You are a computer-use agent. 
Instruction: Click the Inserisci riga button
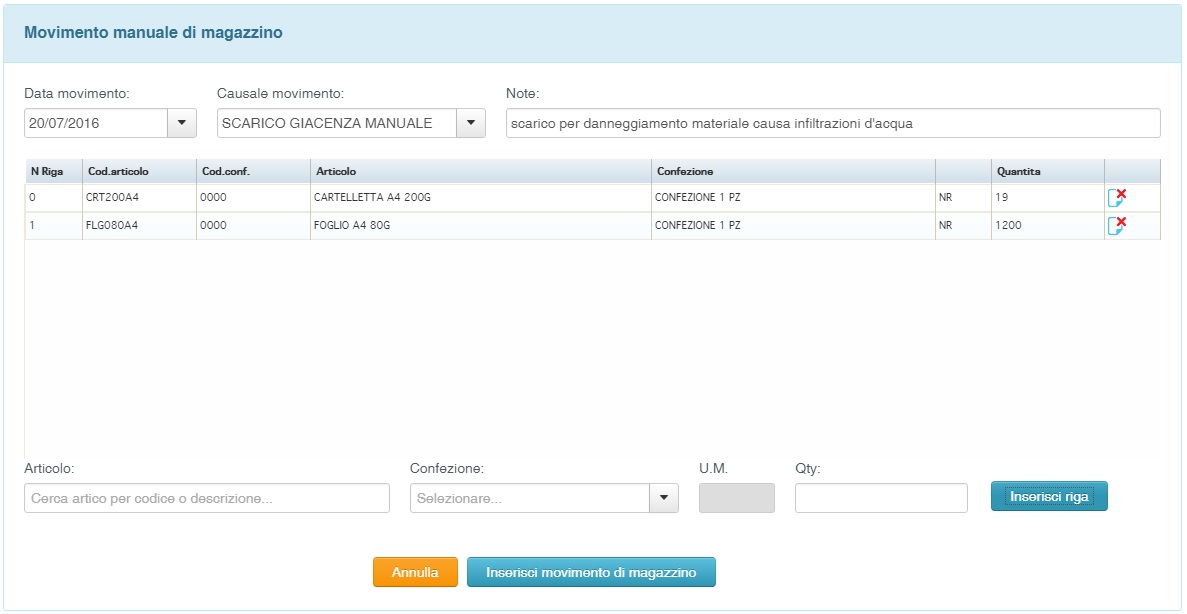coord(1049,496)
